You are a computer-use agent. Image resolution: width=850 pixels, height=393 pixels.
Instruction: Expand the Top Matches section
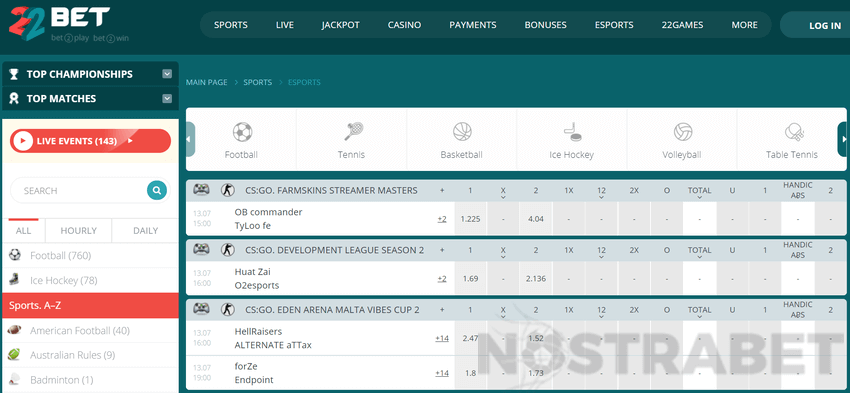(x=167, y=99)
